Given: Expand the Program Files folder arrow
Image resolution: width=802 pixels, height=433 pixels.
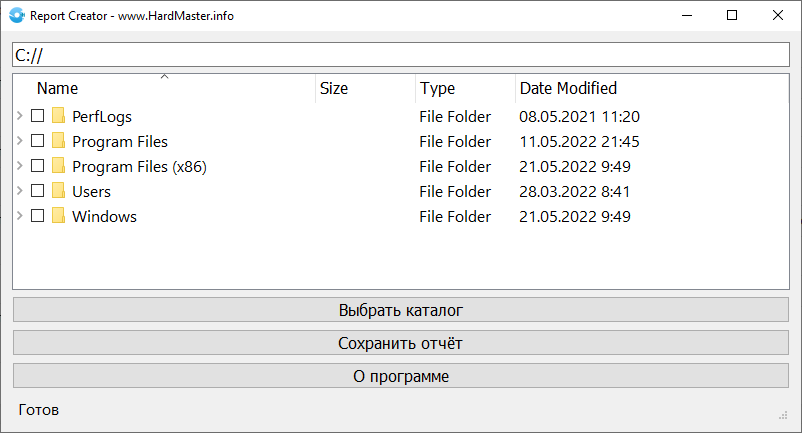Looking at the screenshot, I should click(x=20, y=141).
